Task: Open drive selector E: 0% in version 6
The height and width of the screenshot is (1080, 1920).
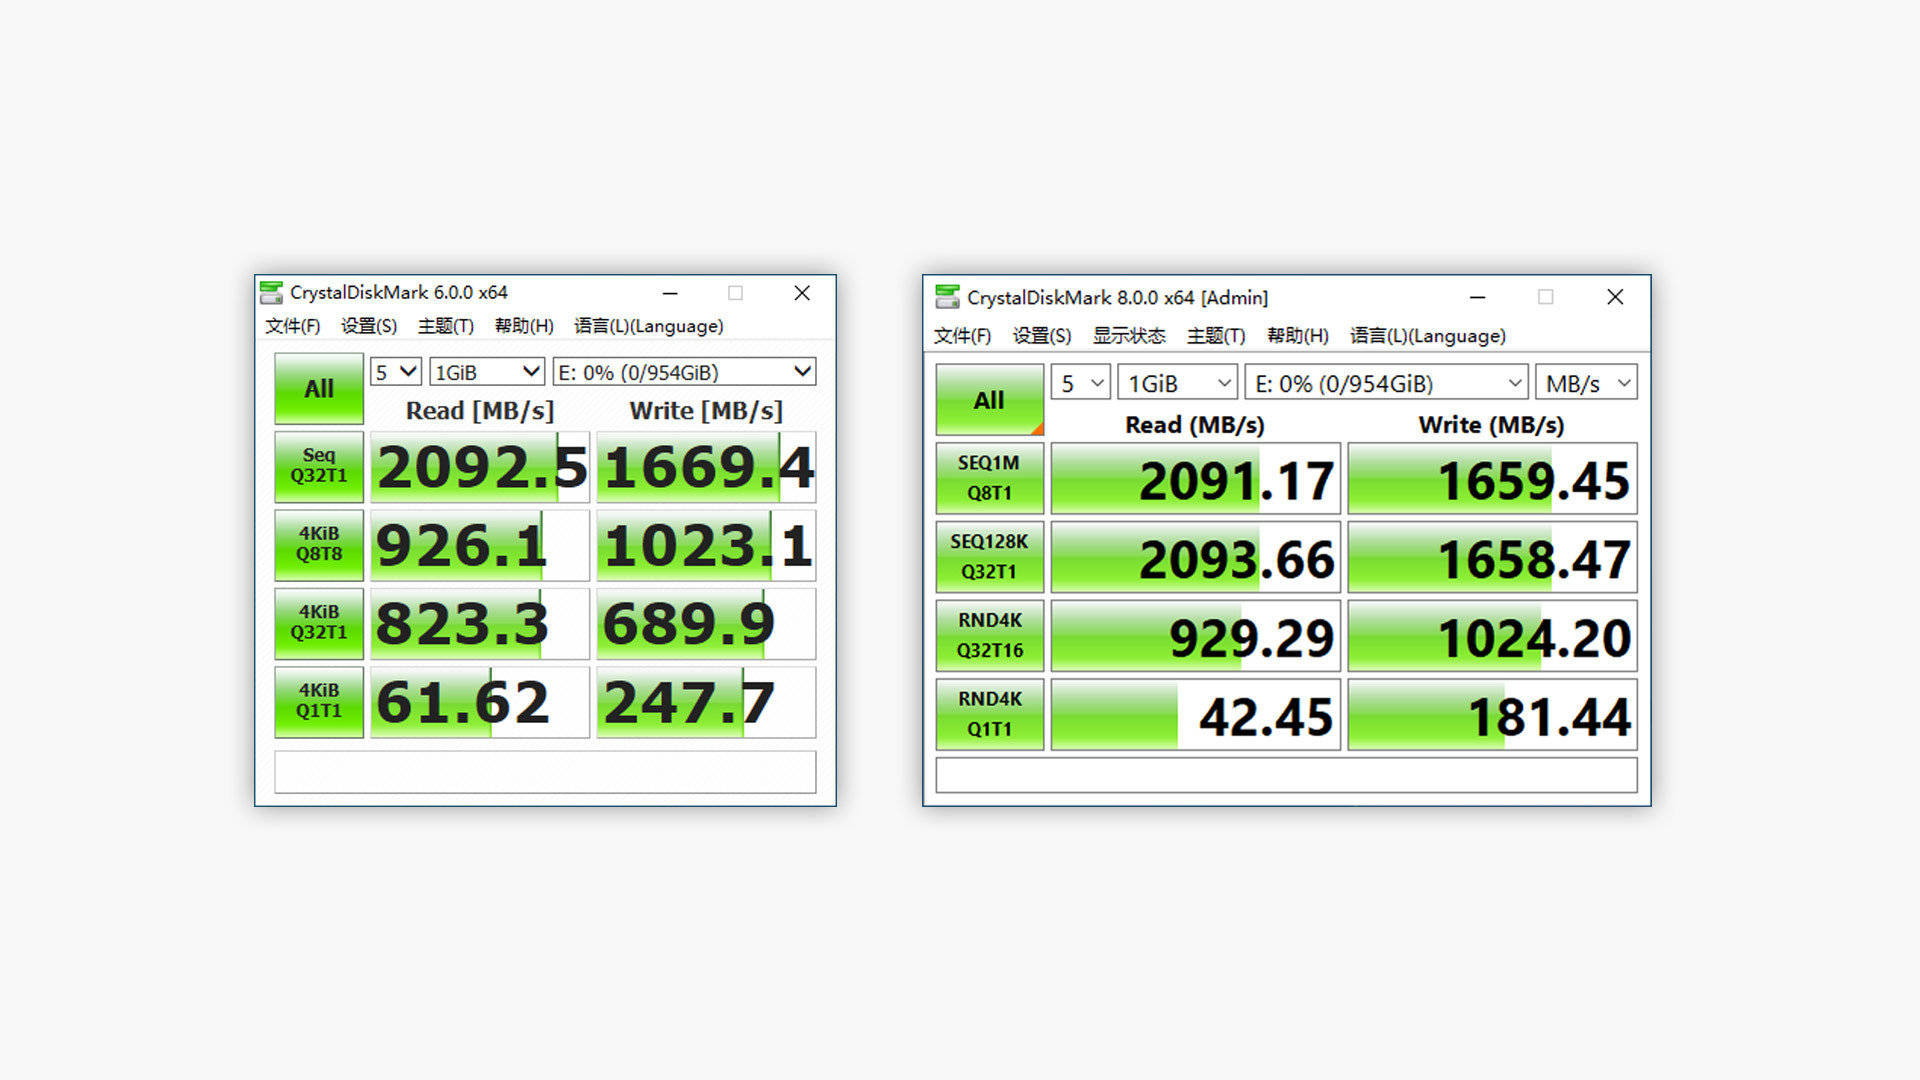Action: (684, 372)
